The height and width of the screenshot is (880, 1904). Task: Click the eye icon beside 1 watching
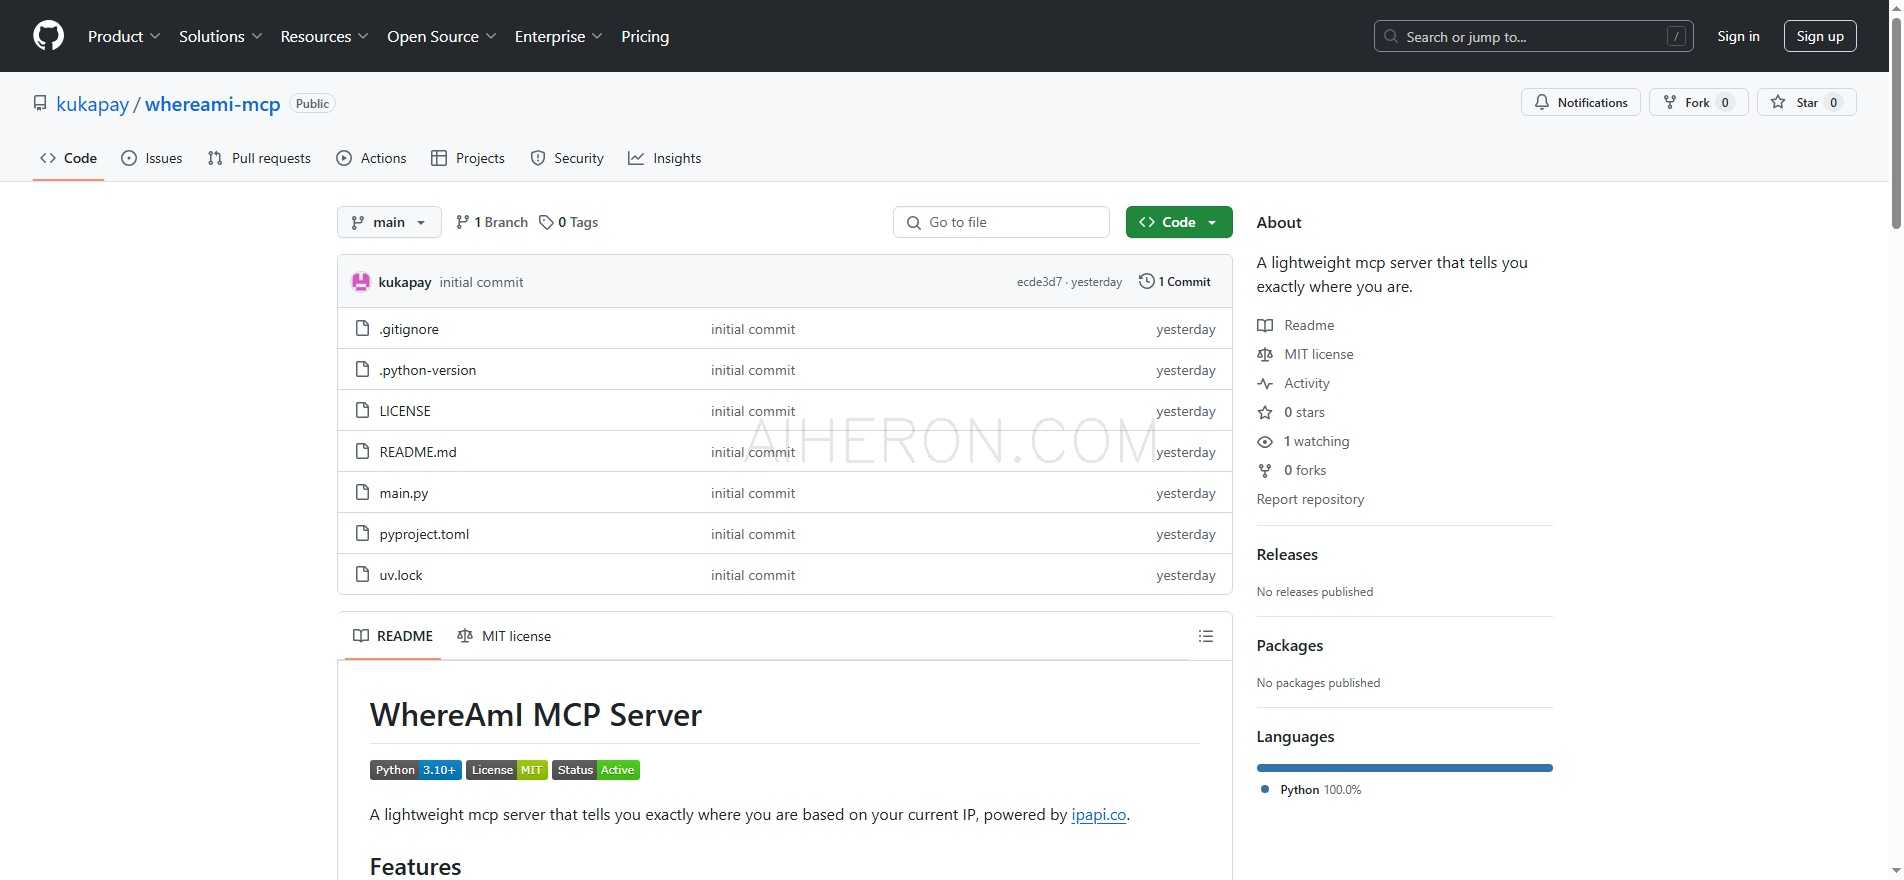point(1265,441)
